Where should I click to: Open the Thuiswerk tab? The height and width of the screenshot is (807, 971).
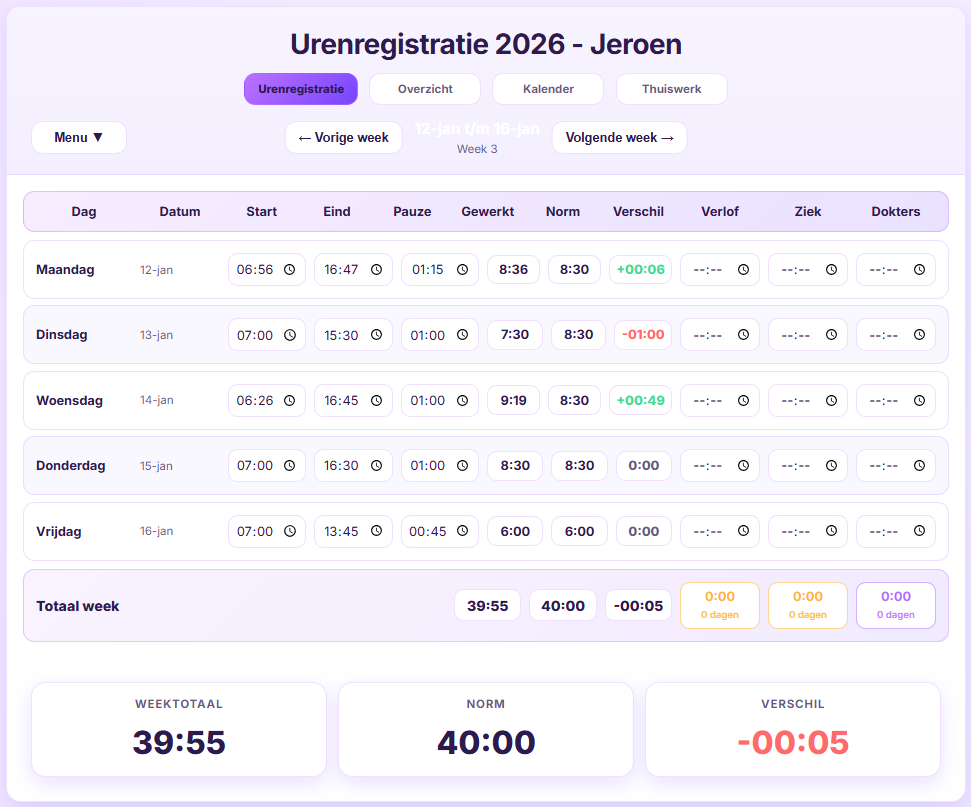(671, 88)
